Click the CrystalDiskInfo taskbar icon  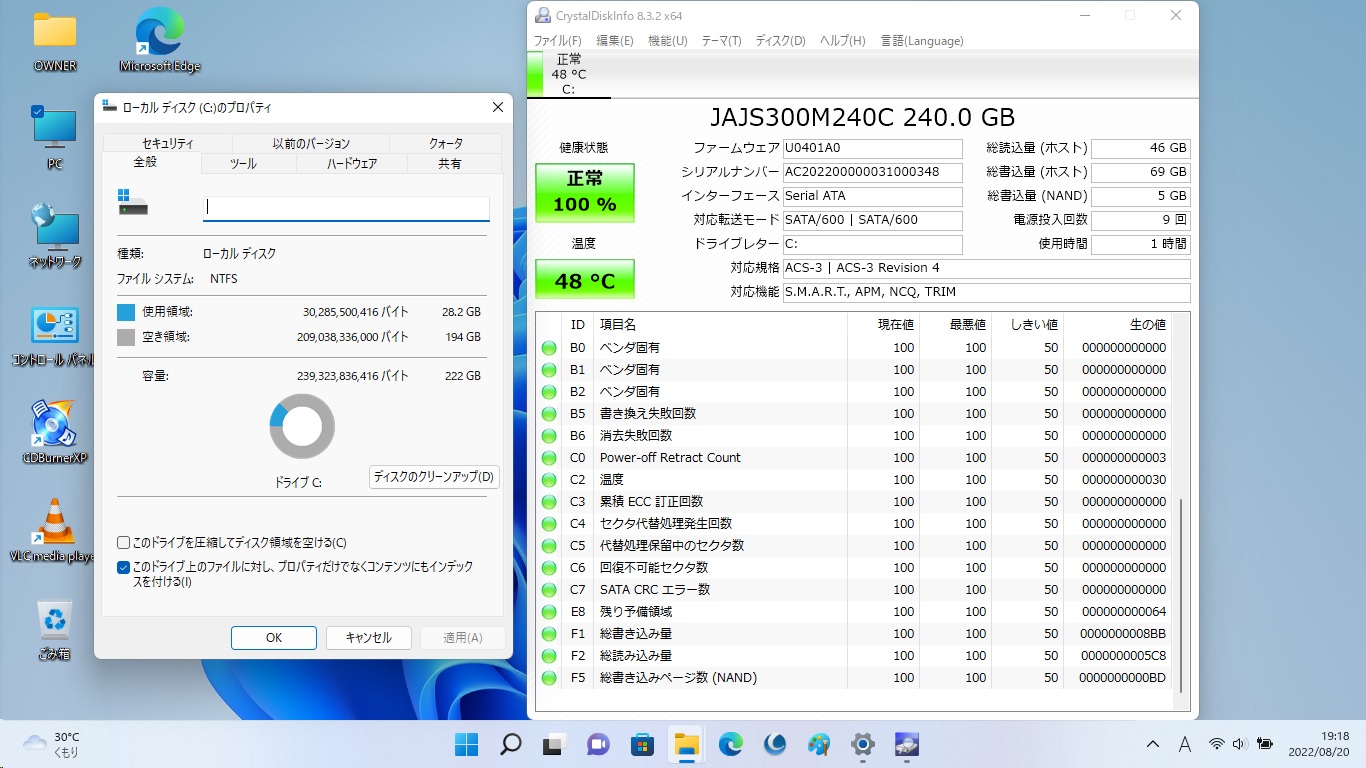(x=906, y=744)
